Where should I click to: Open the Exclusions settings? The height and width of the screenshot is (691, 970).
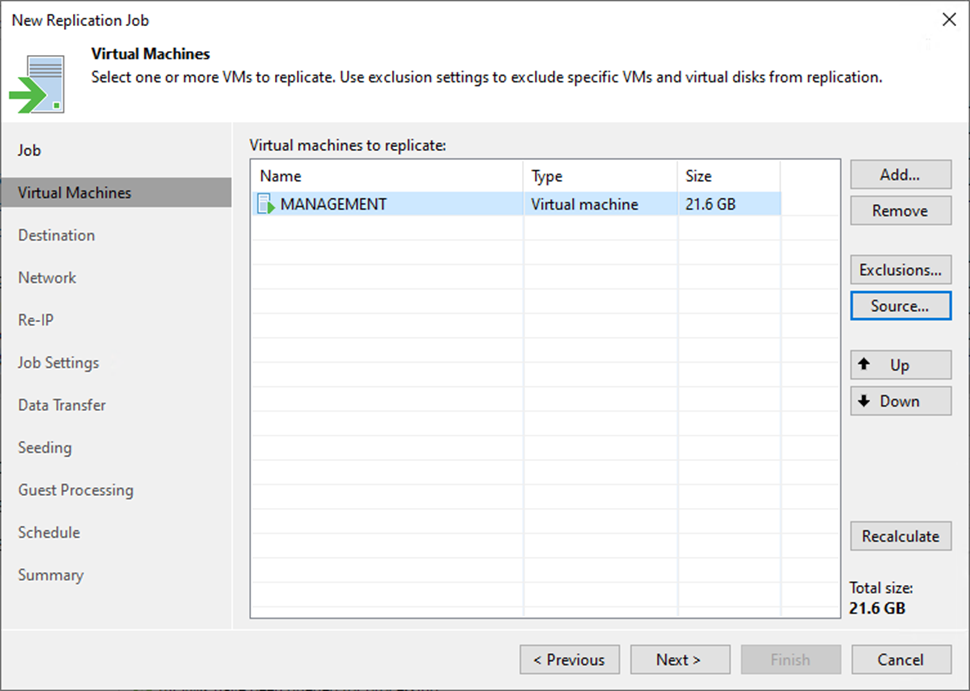coord(900,270)
